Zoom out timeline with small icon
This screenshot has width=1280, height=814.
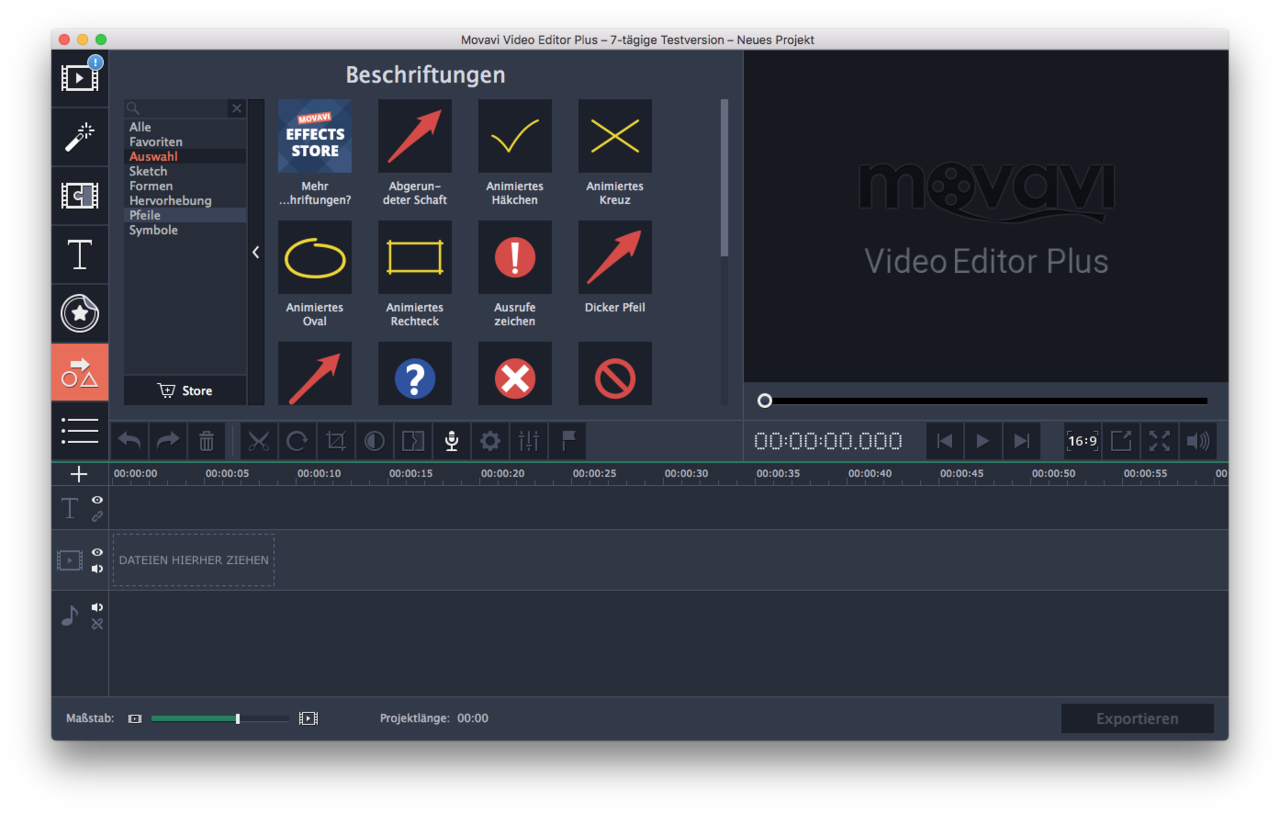(x=135, y=718)
